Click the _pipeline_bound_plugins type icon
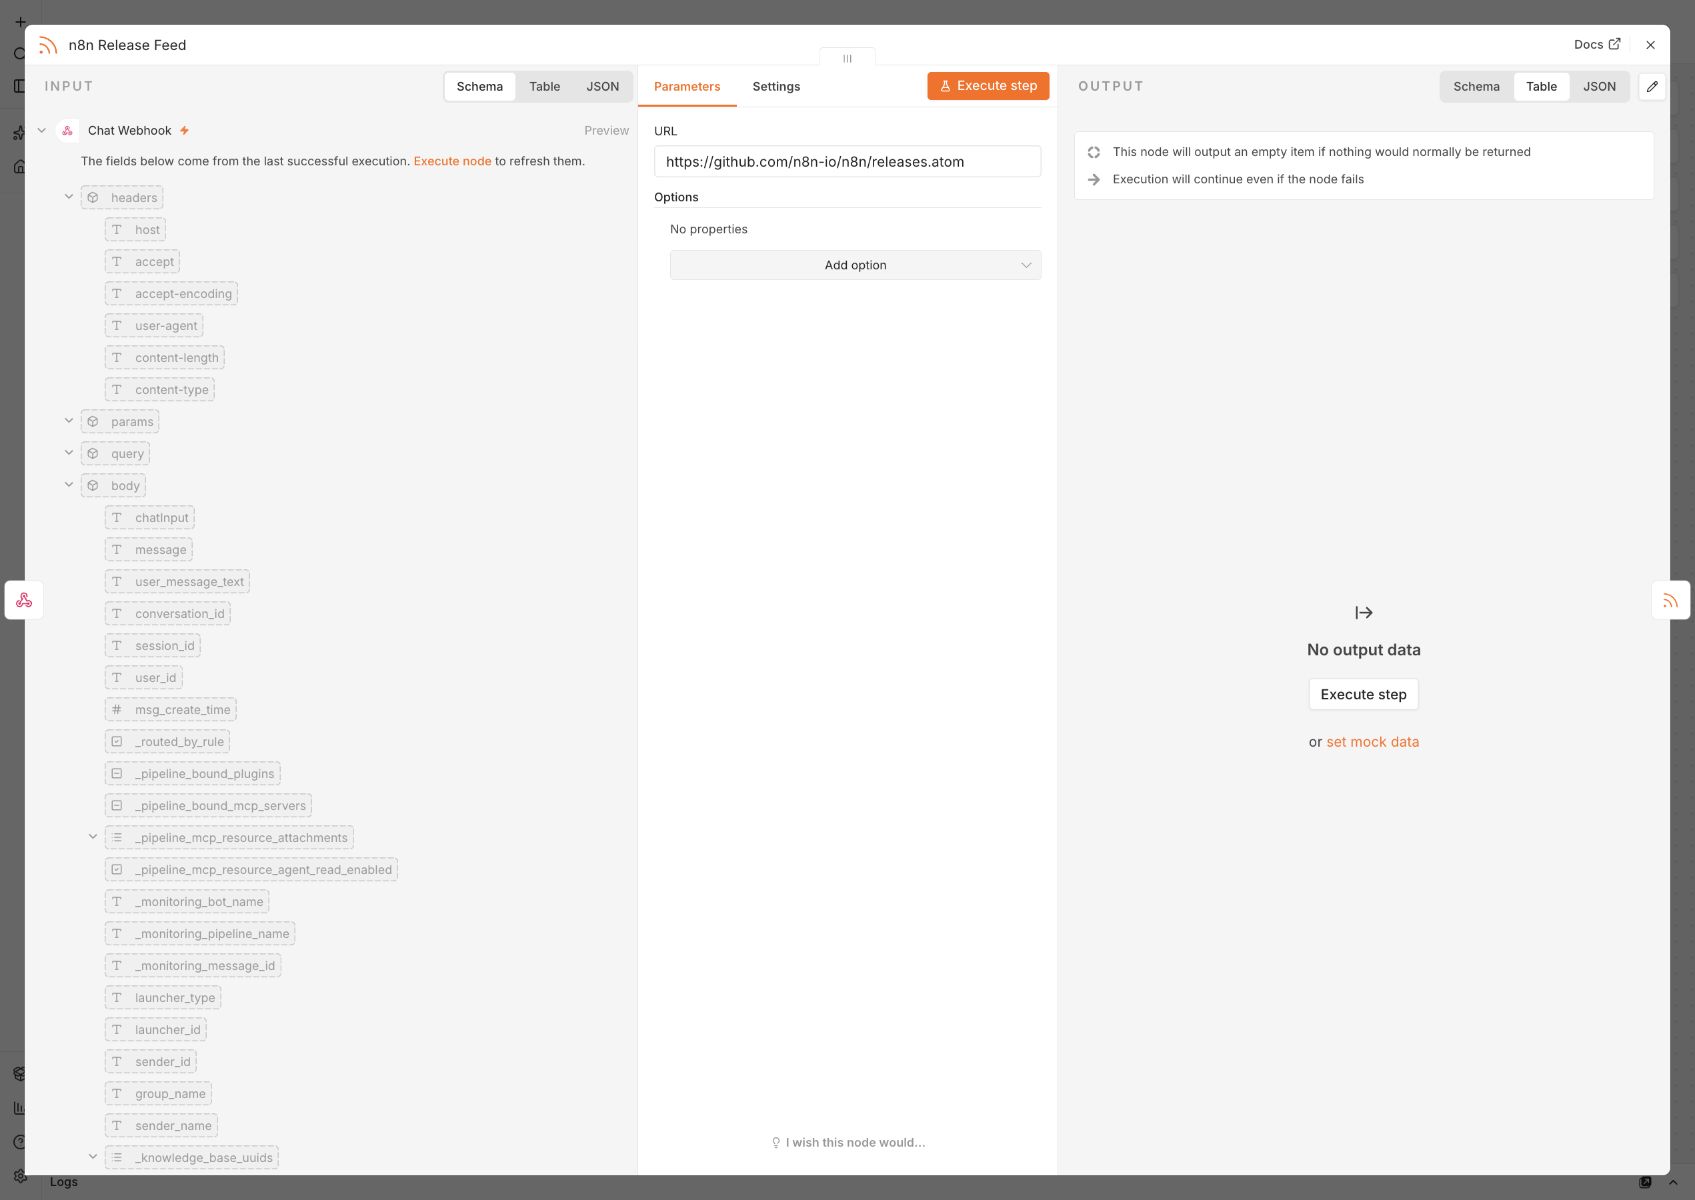 coord(117,774)
